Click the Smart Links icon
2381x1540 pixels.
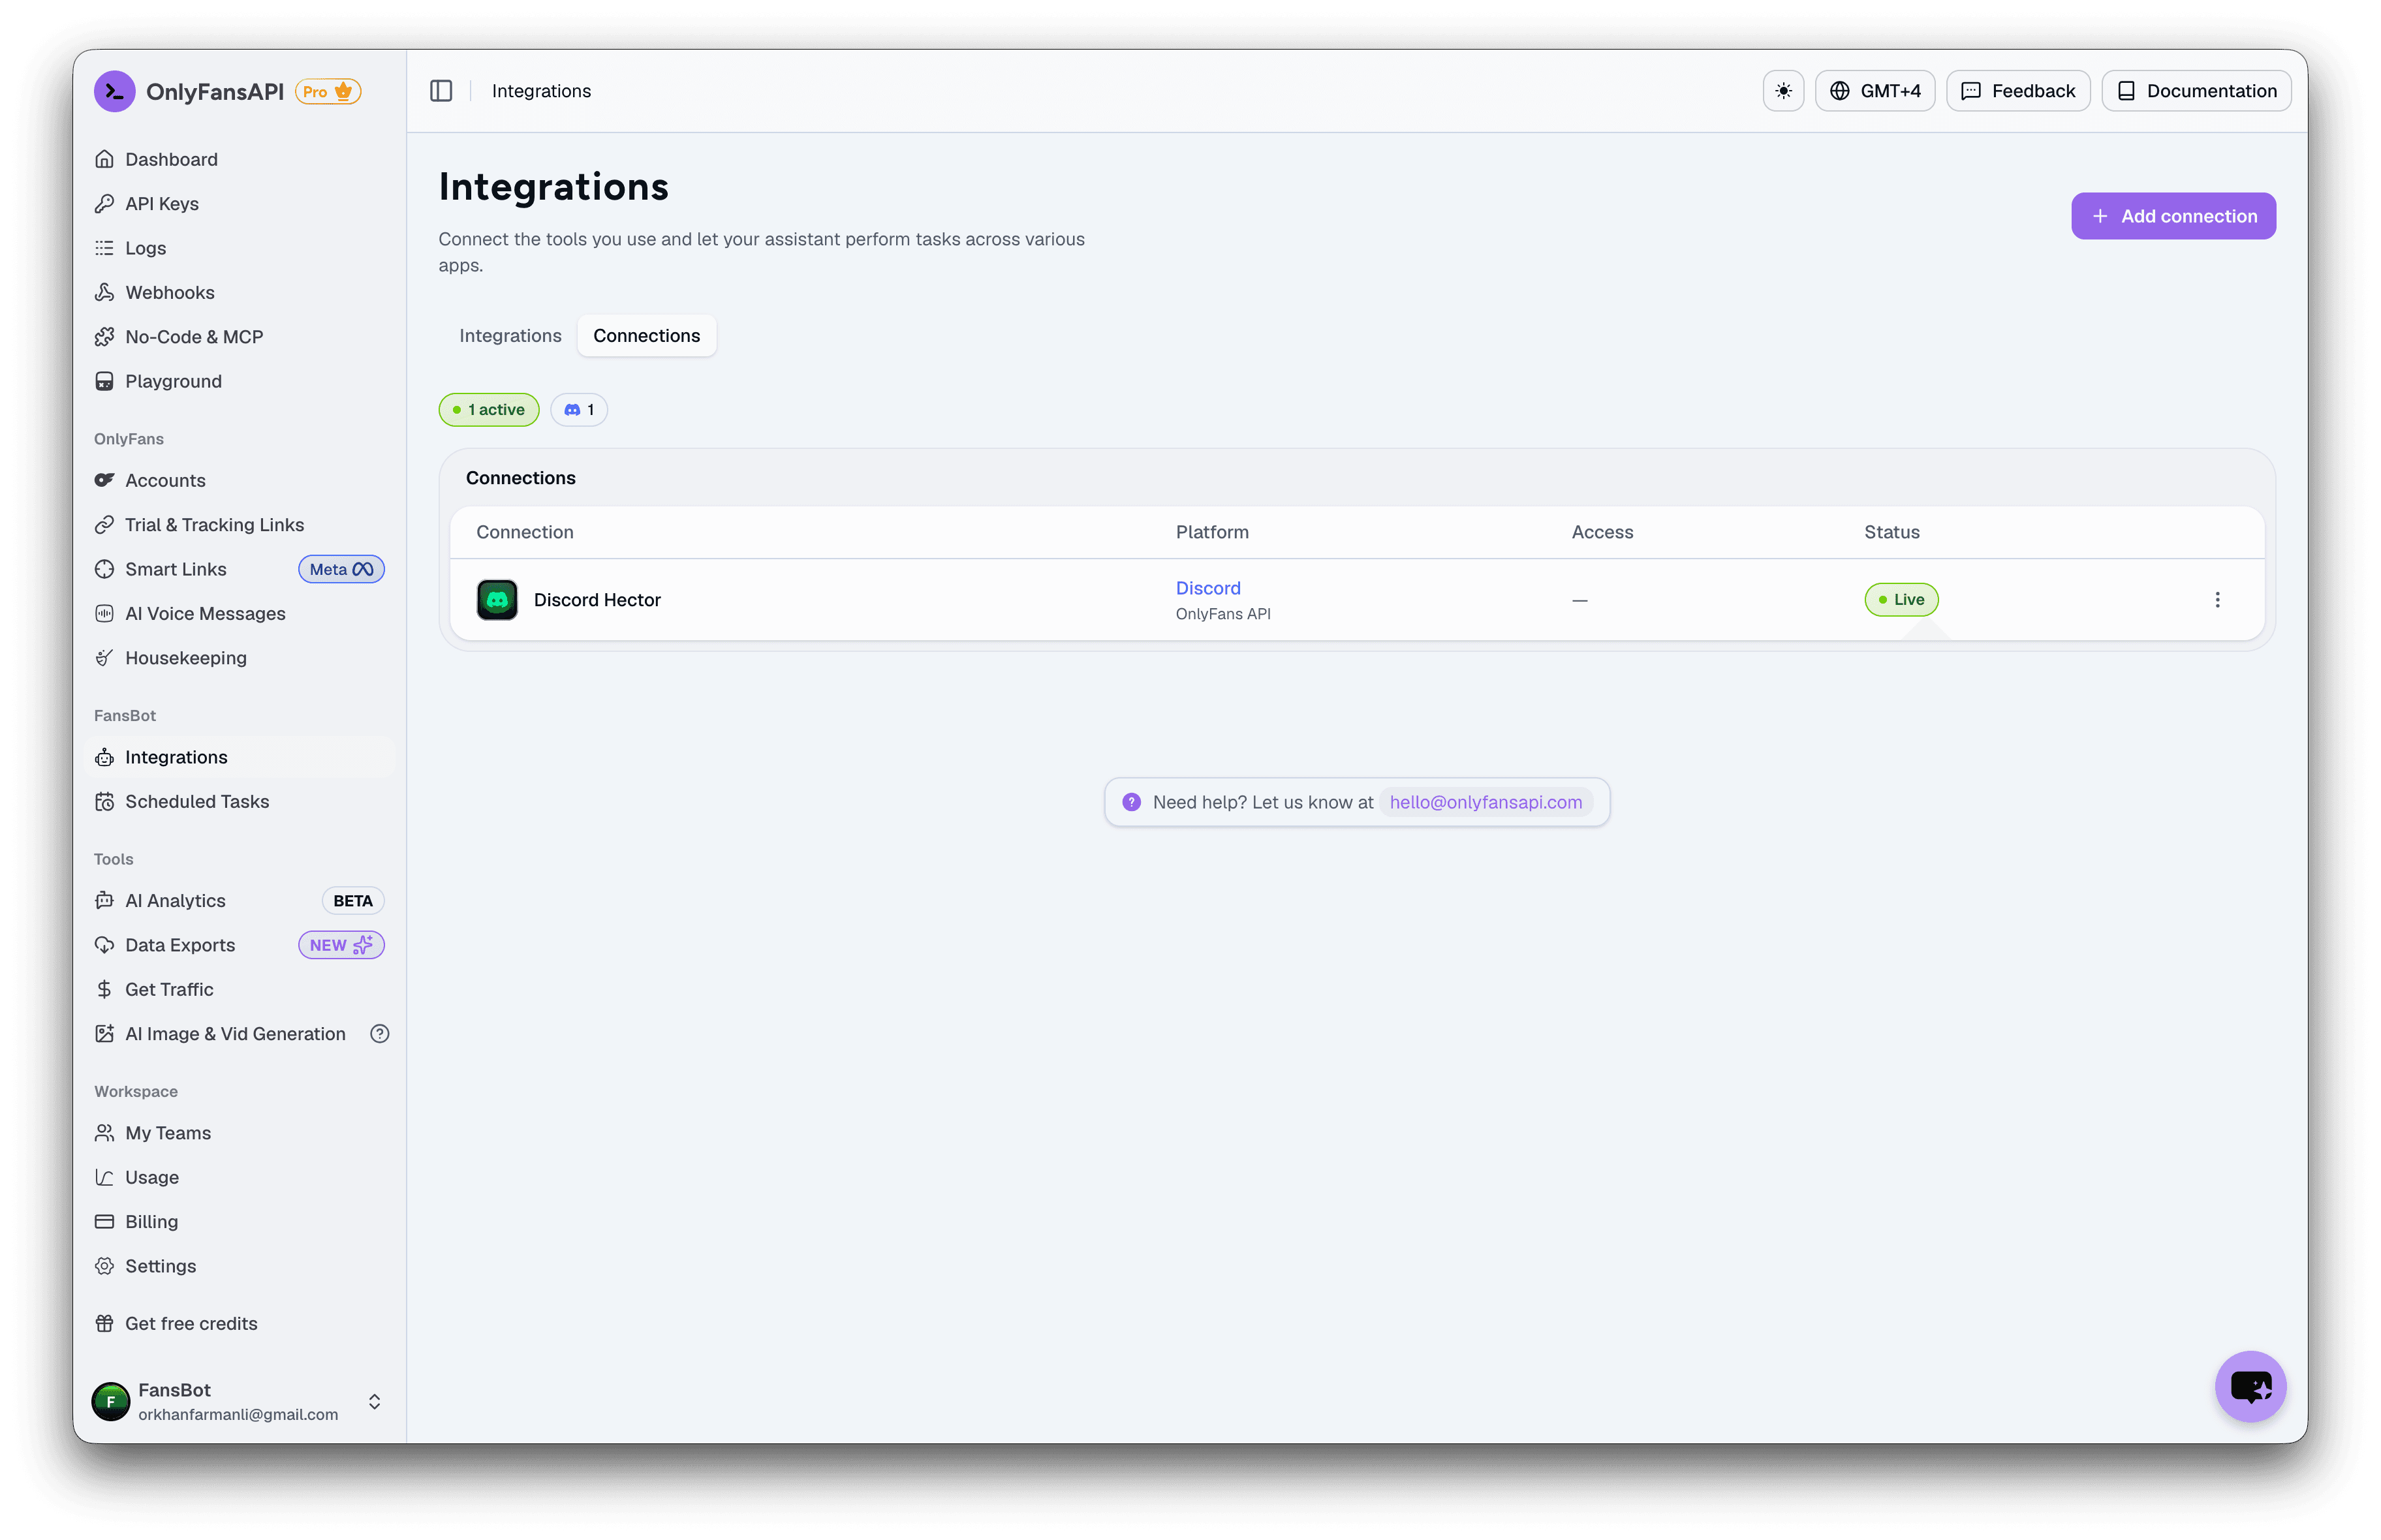(x=104, y=569)
